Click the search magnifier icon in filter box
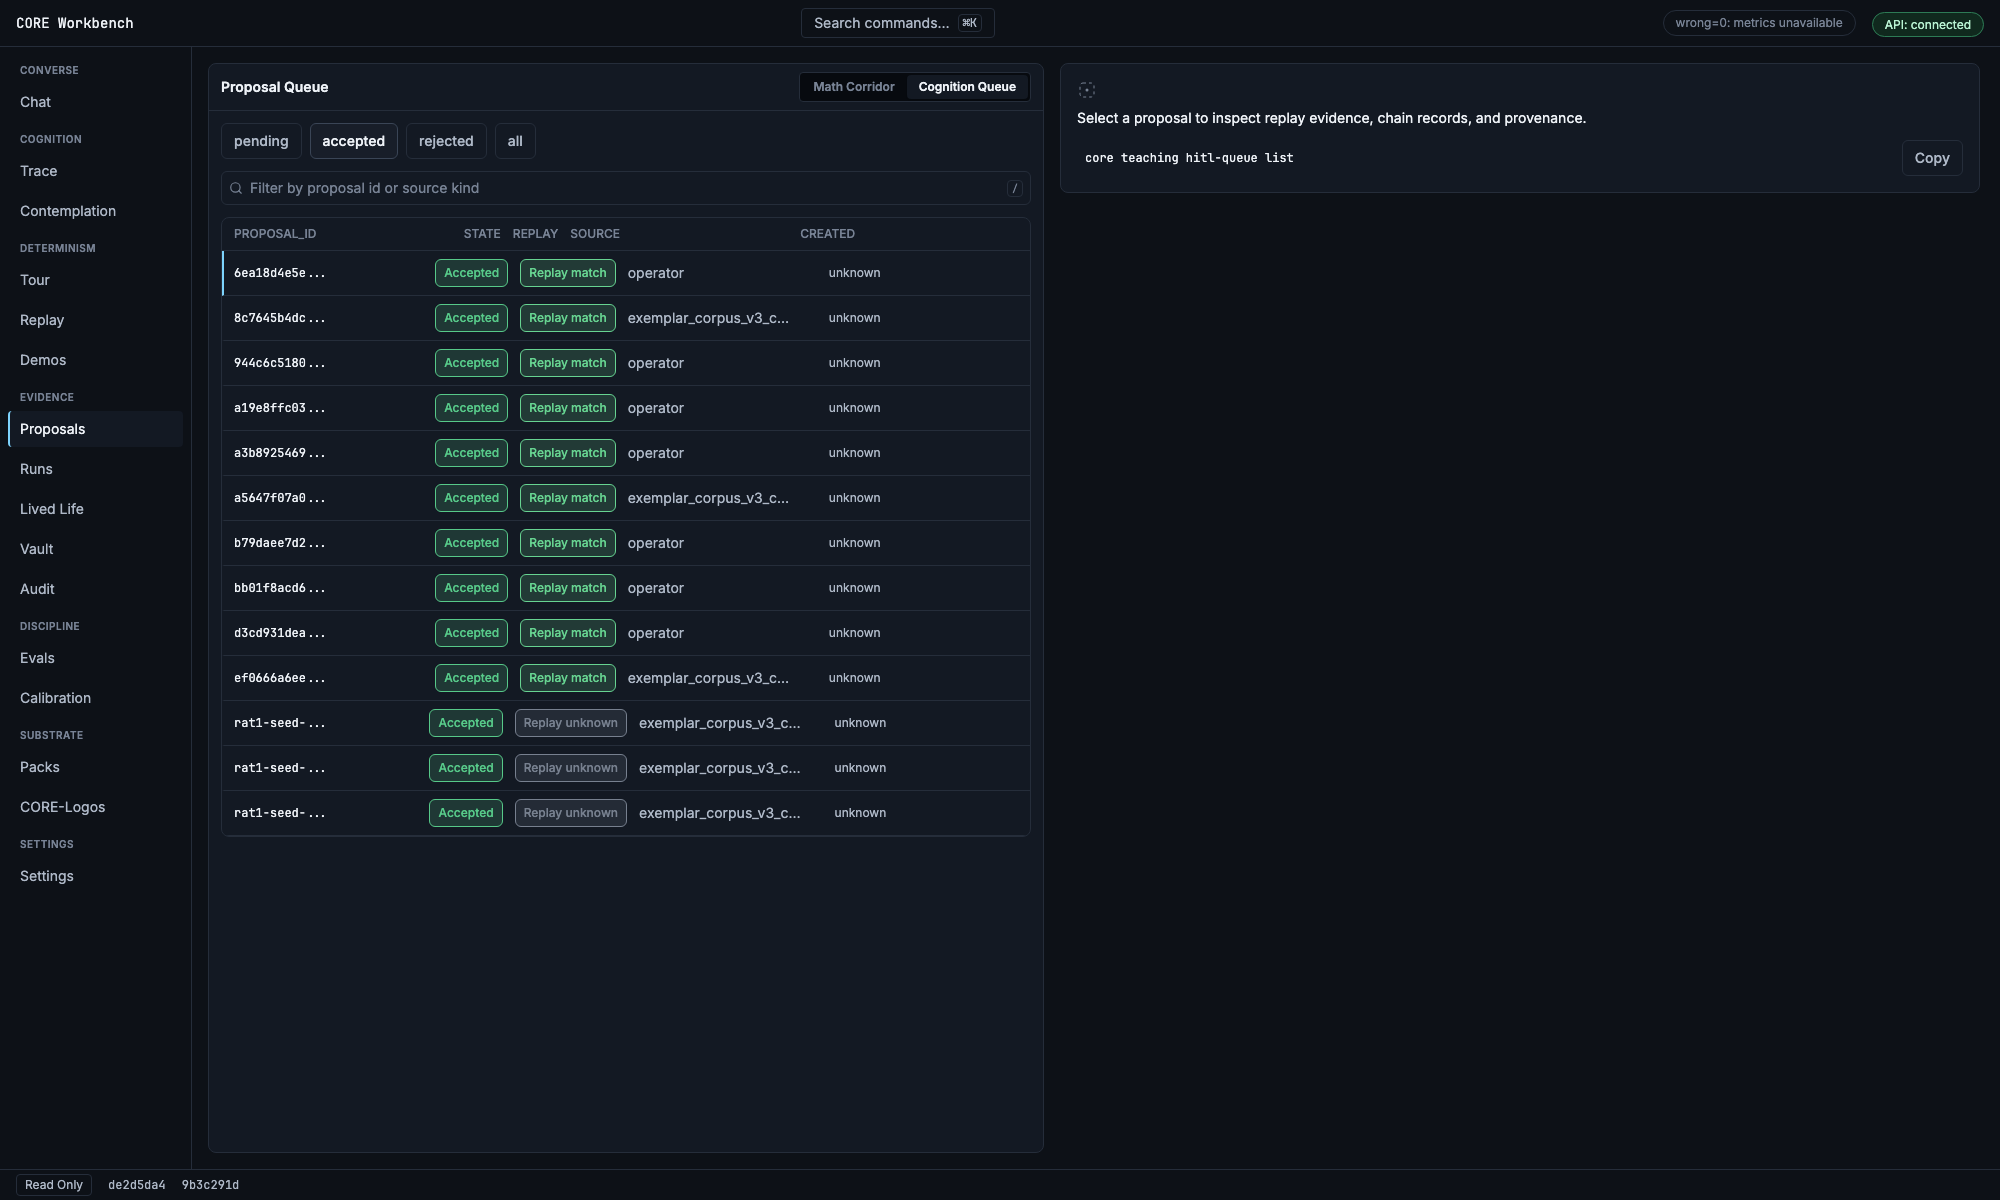2000x1200 pixels. (x=236, y=188)
